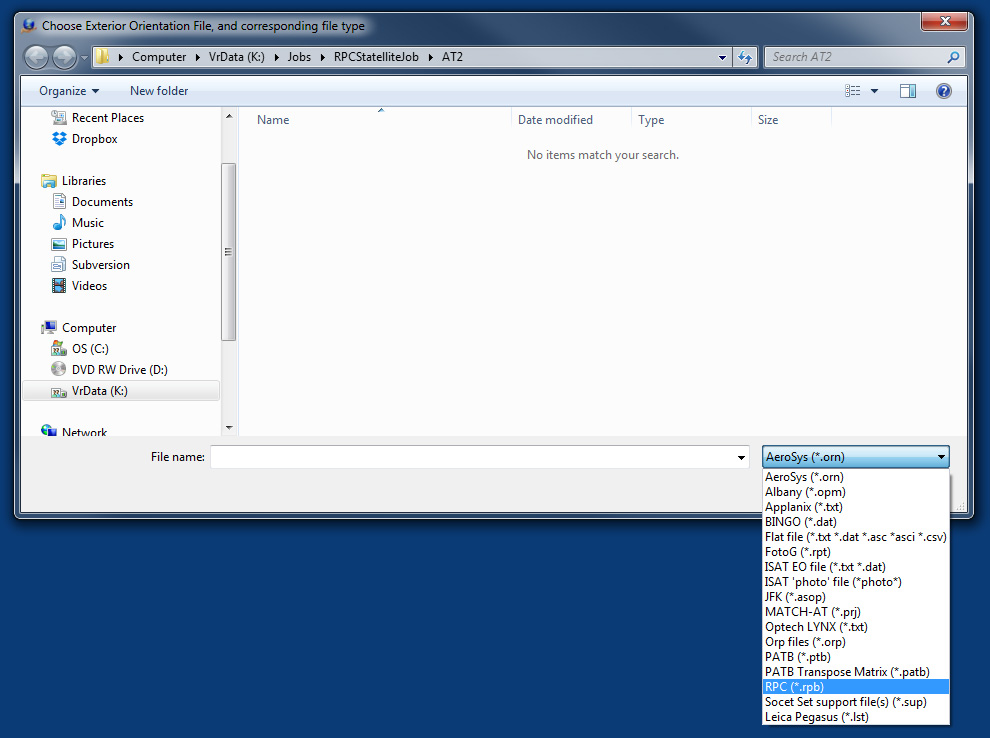Choose AeroSys (*.orn) from the list
The height and width of the screenshot is (738, 990).
point(856,477)
